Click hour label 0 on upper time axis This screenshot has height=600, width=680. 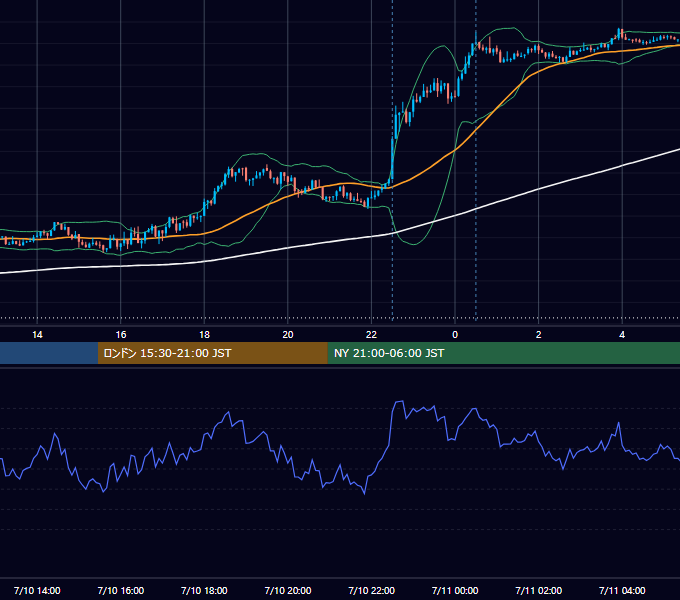455,335
